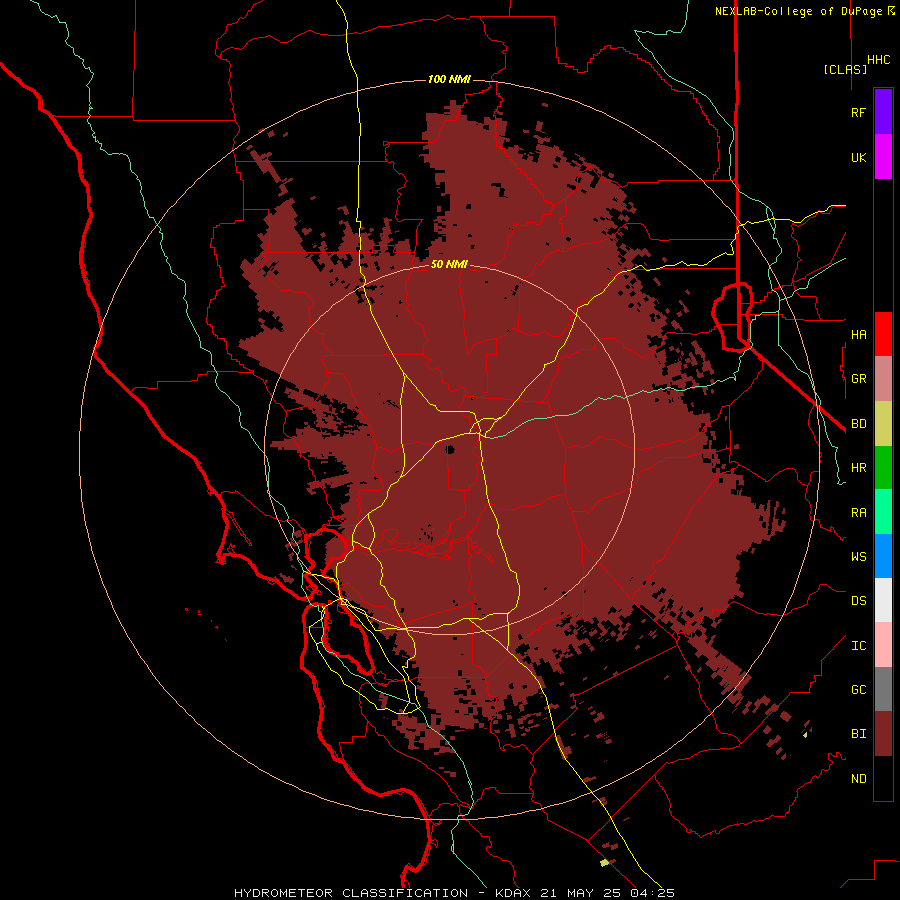Click the 100 NMI range ring label
This screenshot has height=900, width=900.
pos(449,79)
